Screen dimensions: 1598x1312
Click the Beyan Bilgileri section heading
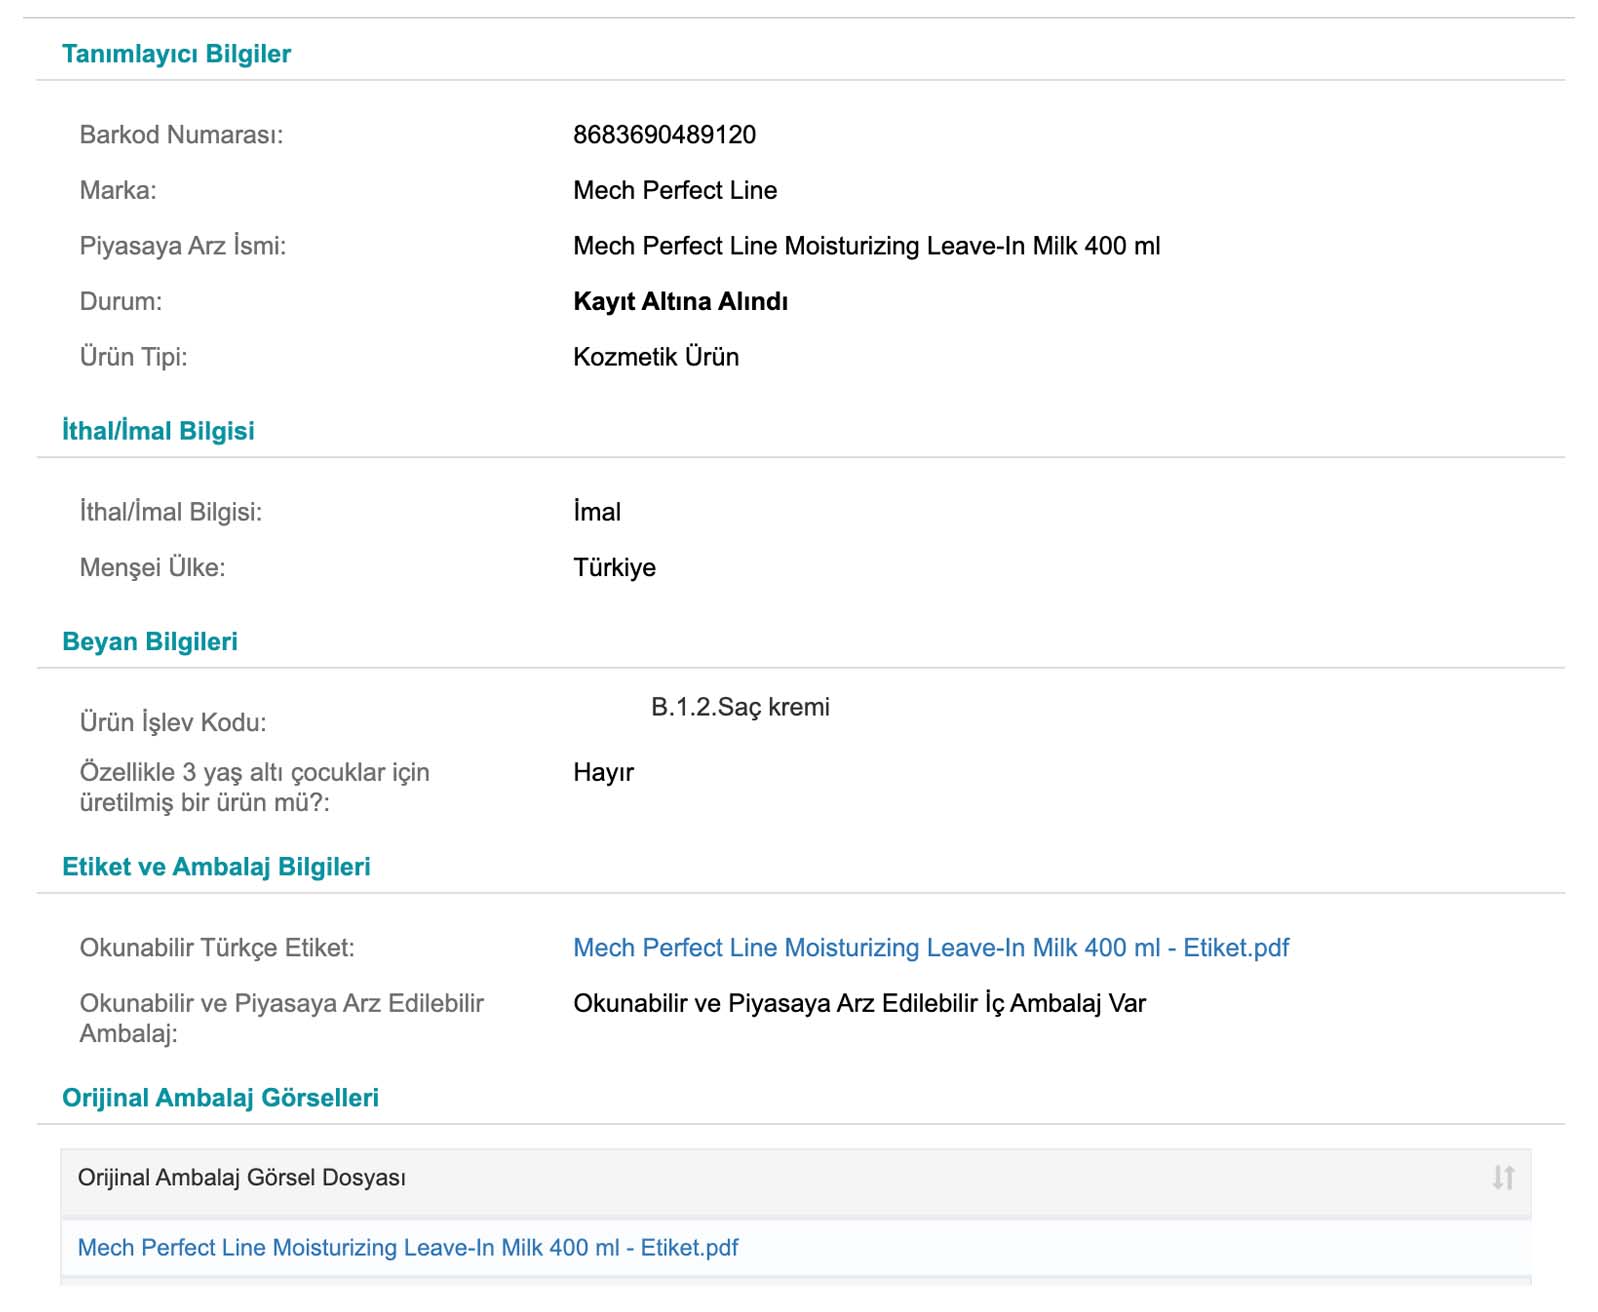click(150, 641)
